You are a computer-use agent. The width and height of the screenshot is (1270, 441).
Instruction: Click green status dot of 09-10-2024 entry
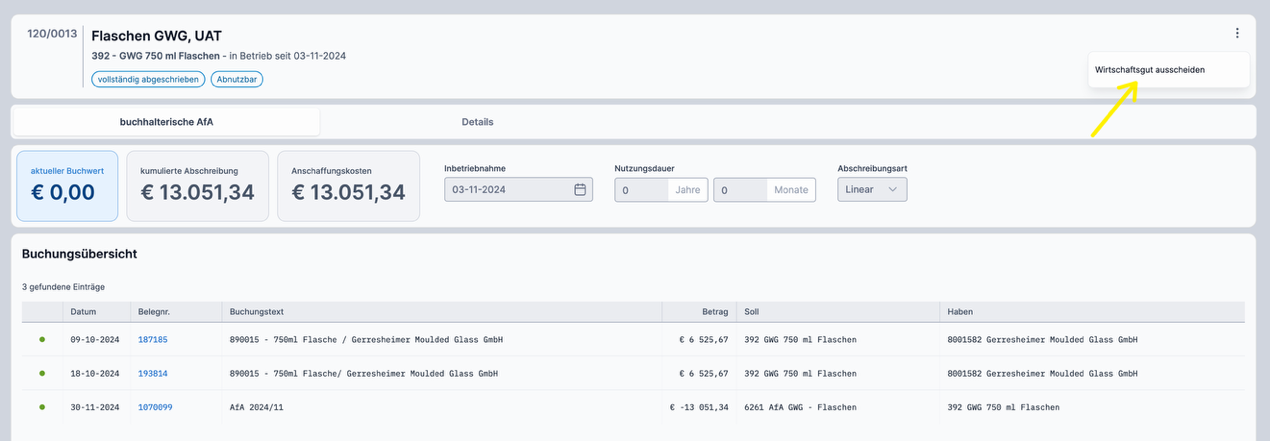tap(42, 339)
